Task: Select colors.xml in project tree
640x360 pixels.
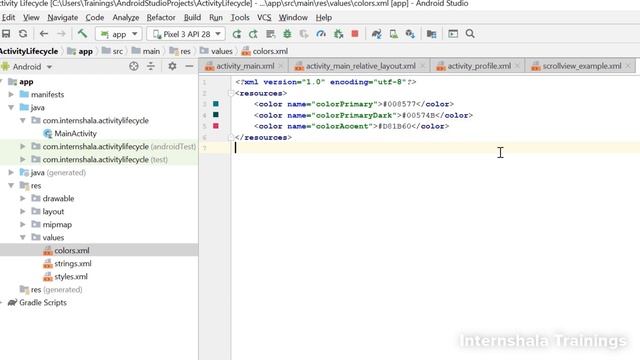Action: (71, 251)
